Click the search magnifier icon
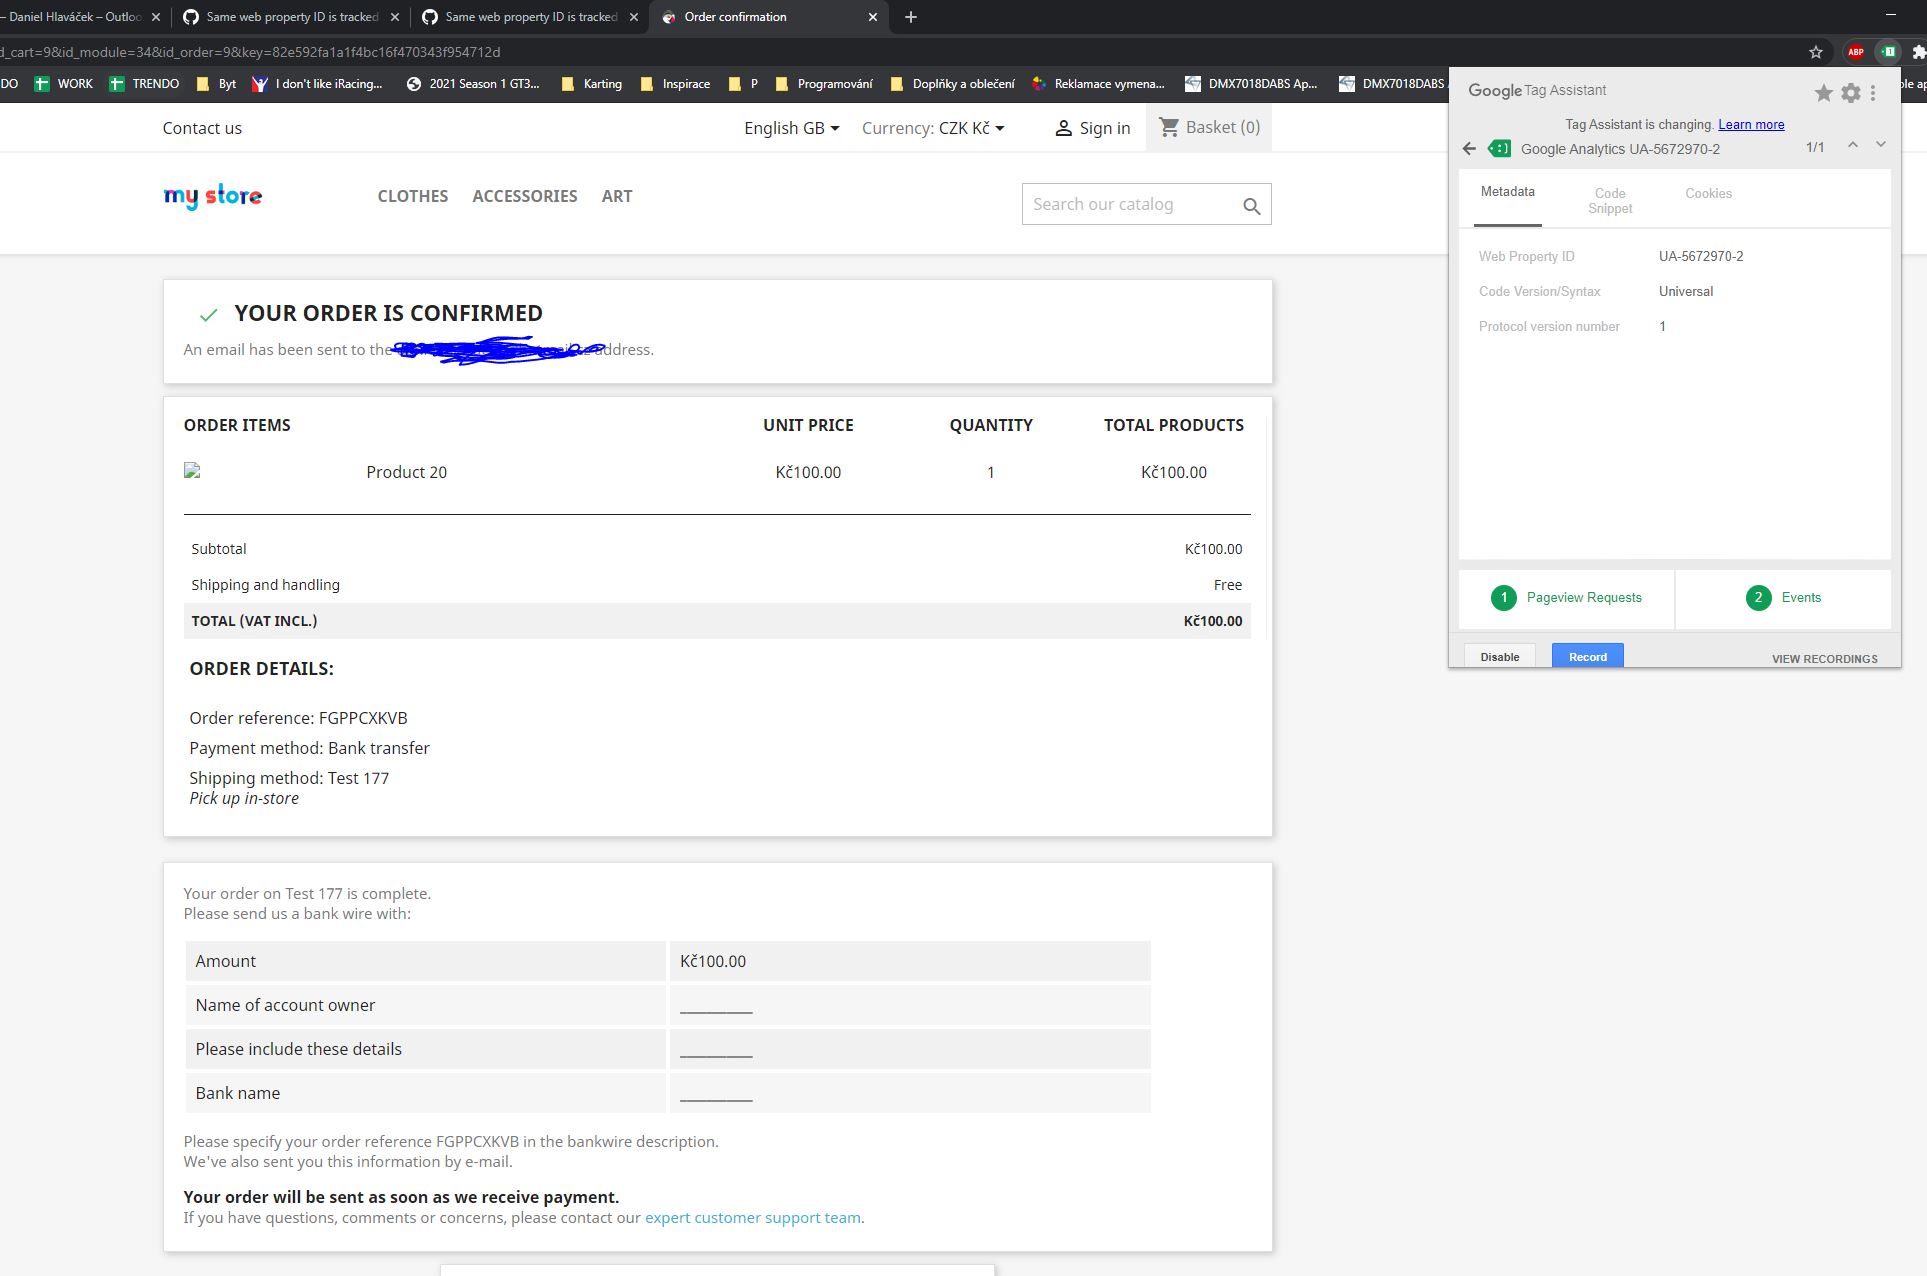This screenshot has height=1276, width=1927. (x=1251, y=206)
